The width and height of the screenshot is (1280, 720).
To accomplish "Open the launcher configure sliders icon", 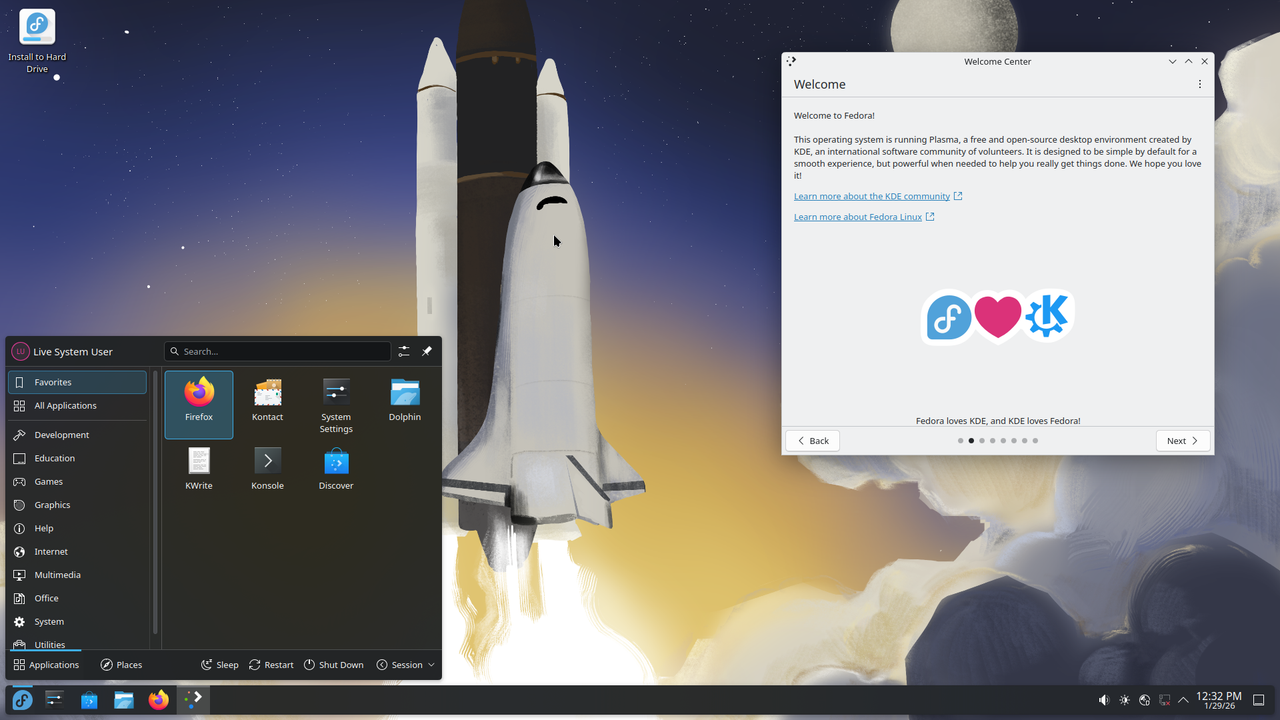I will [x=404, y=351].
